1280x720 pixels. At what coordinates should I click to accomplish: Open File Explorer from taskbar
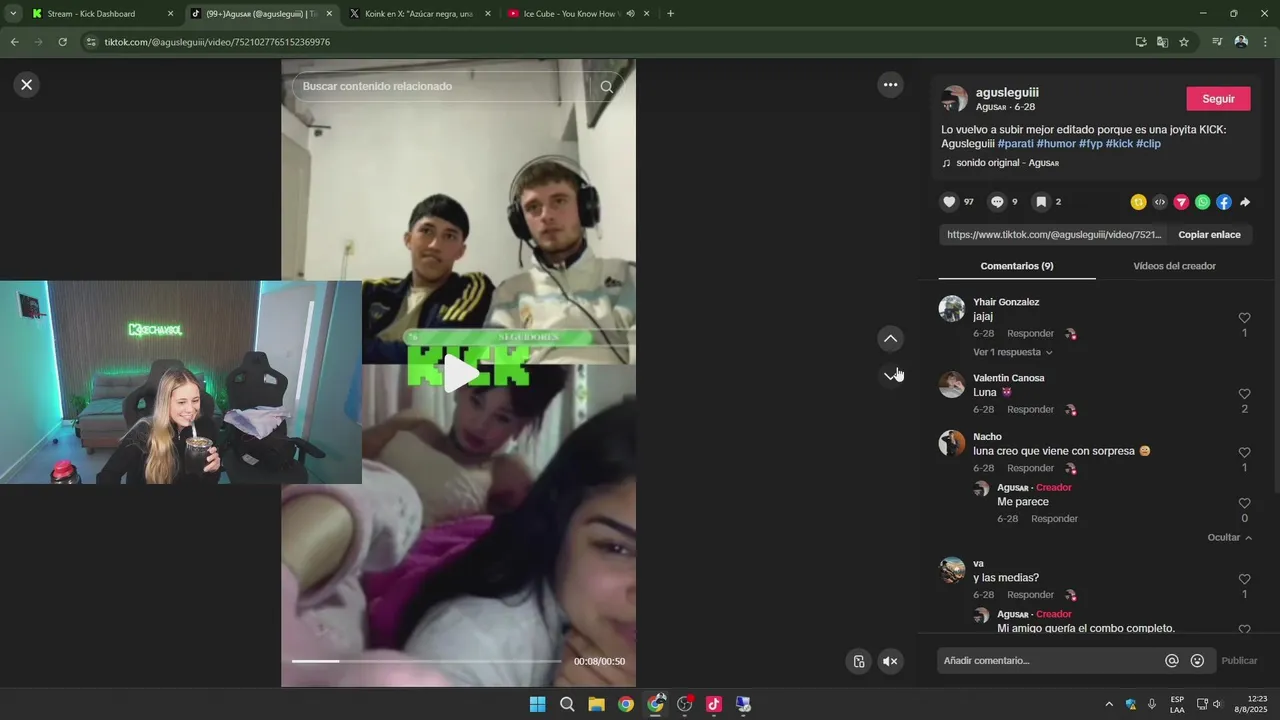click(x=596, y=704)
